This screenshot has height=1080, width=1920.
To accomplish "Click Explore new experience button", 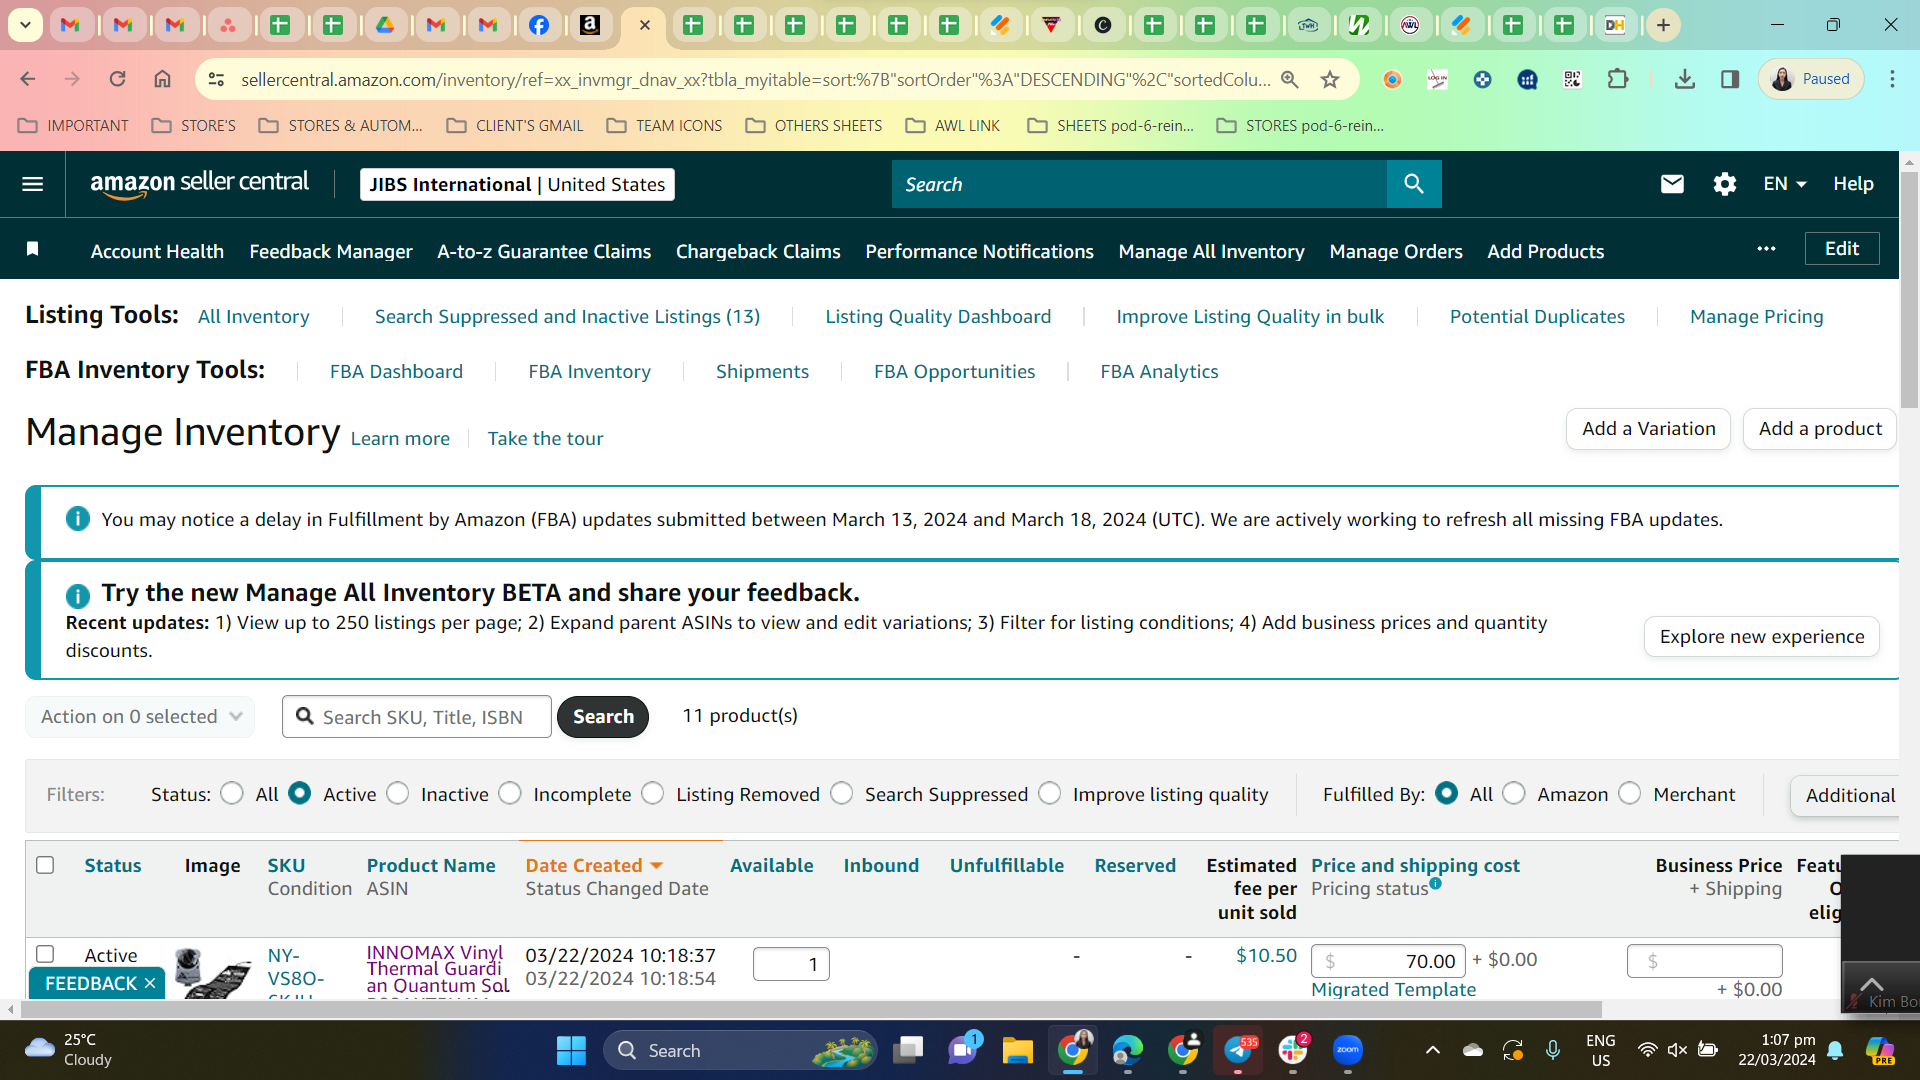I will pos(1762,637).
